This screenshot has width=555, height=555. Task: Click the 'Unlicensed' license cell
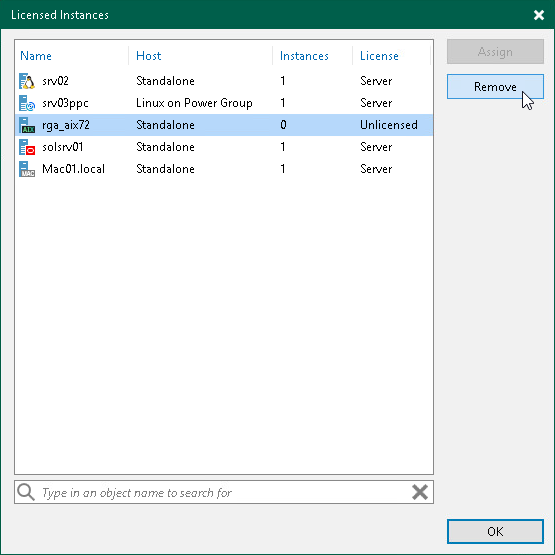[x=389, y=125]
